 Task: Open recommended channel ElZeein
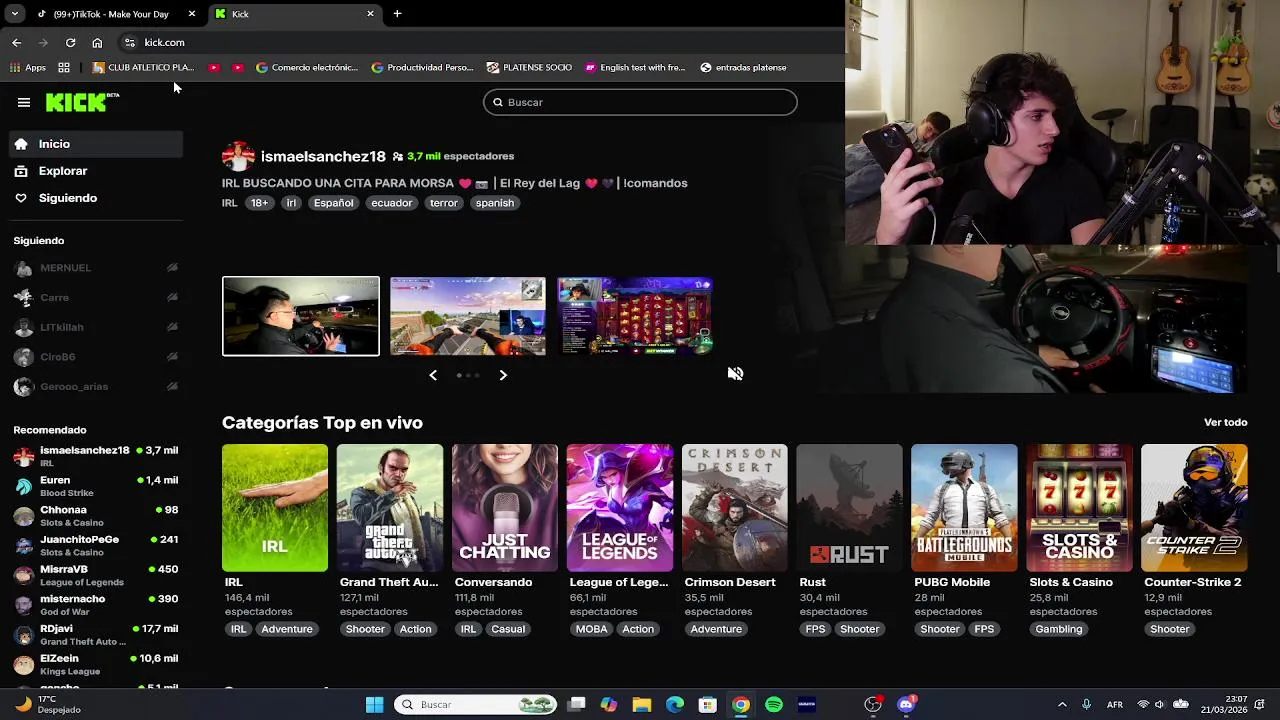pyautogui.click(x=97, y=665)
